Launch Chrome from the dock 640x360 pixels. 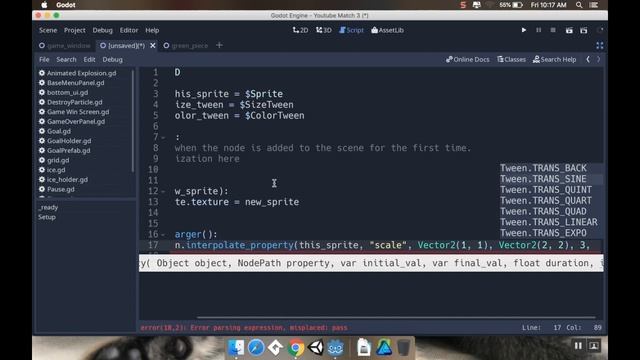coord(296,348)
